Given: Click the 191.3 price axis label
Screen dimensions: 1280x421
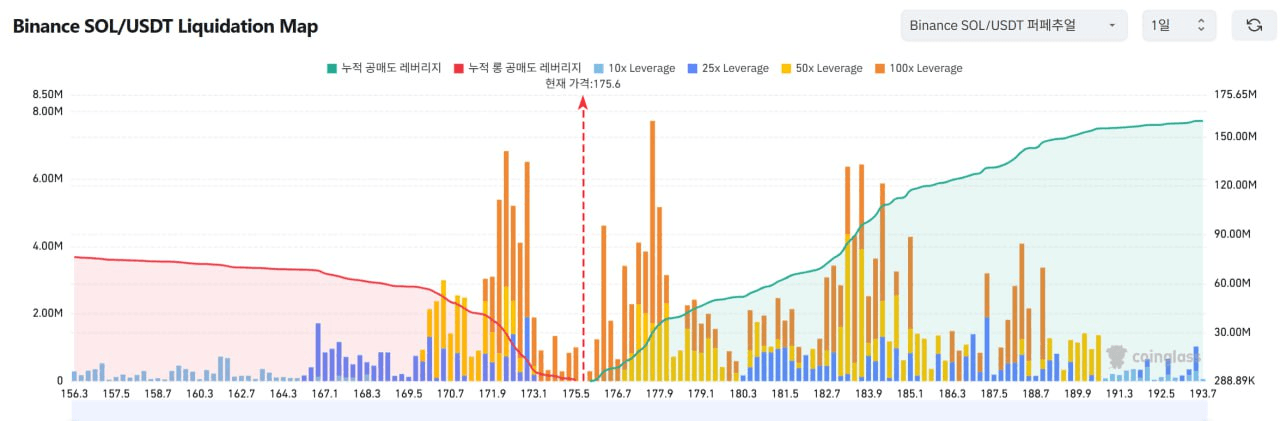Looking at the screenshot, I should coord(1119,394).
